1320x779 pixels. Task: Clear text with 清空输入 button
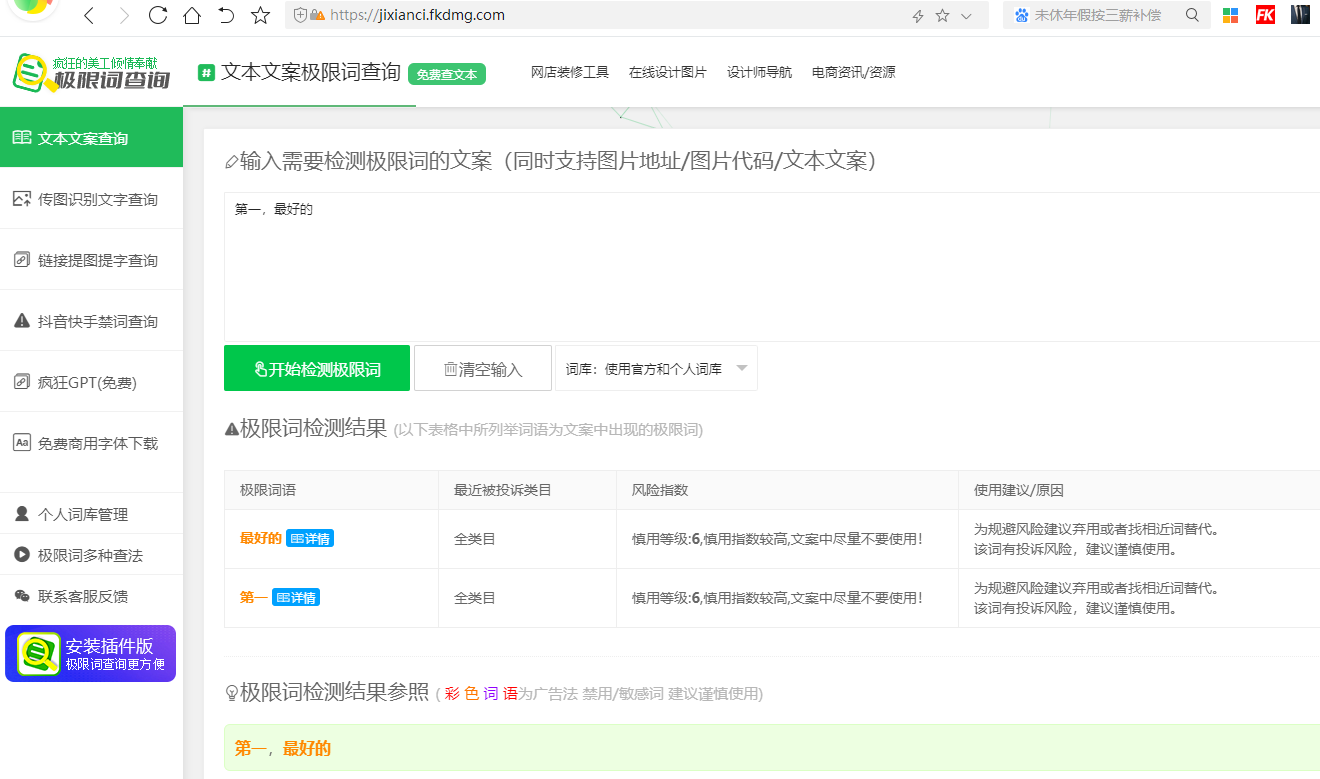pos(483,368)
